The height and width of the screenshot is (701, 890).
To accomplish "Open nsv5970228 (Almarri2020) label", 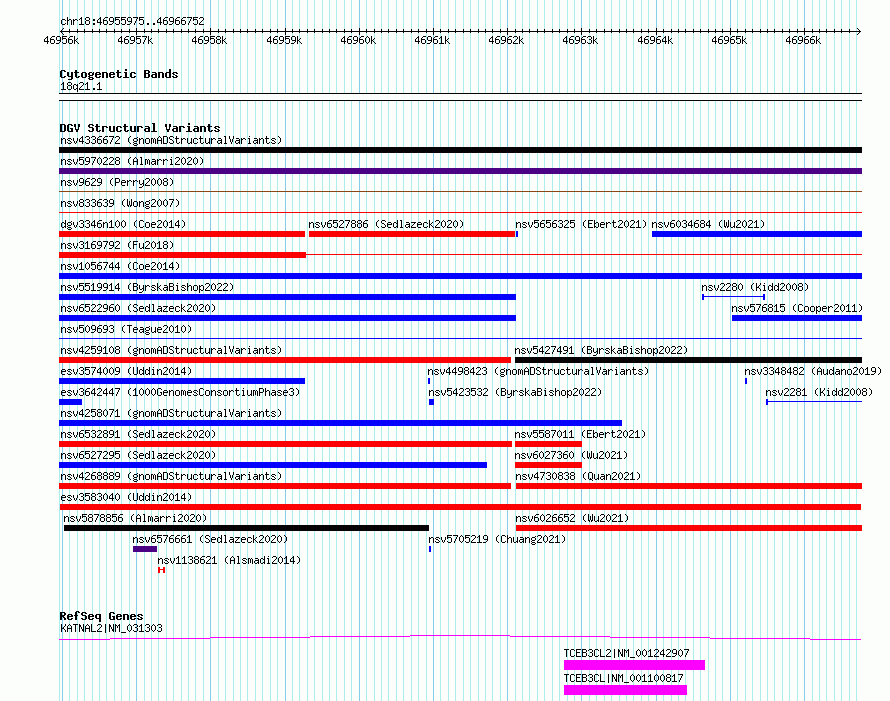I will 132,161.
